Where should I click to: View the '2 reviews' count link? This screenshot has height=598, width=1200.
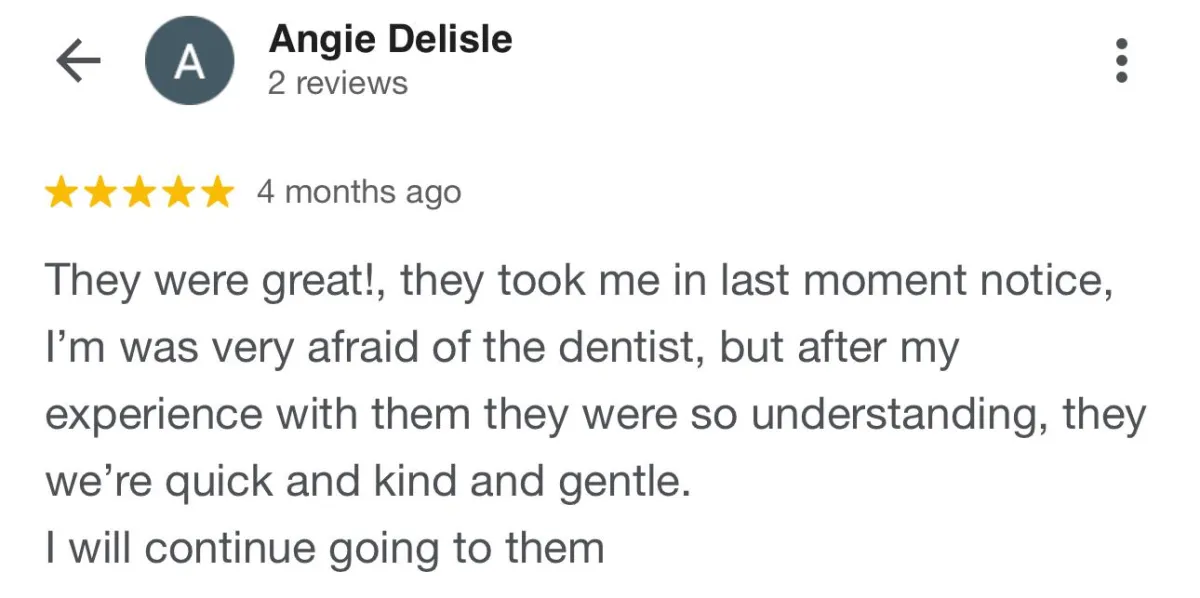pos(338,83)
